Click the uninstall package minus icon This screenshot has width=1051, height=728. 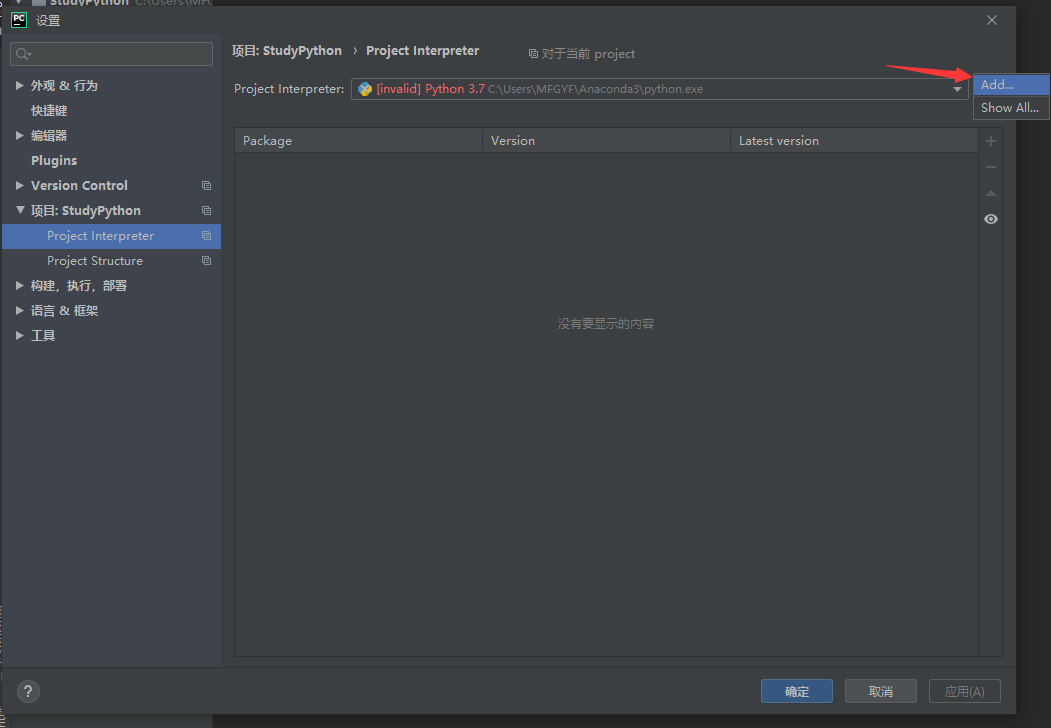991,167
